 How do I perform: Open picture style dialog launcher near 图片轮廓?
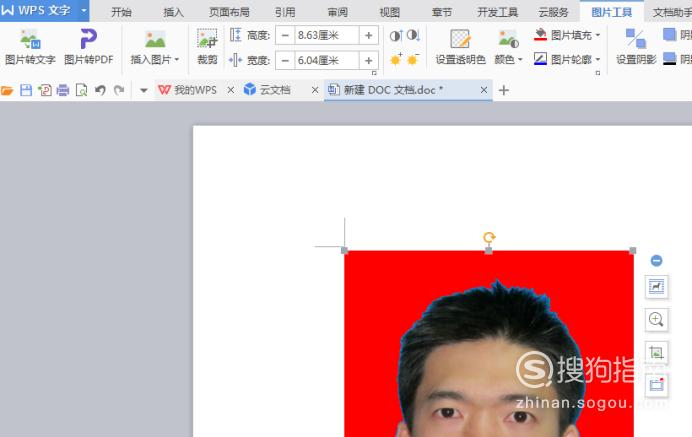coord(598,73)
